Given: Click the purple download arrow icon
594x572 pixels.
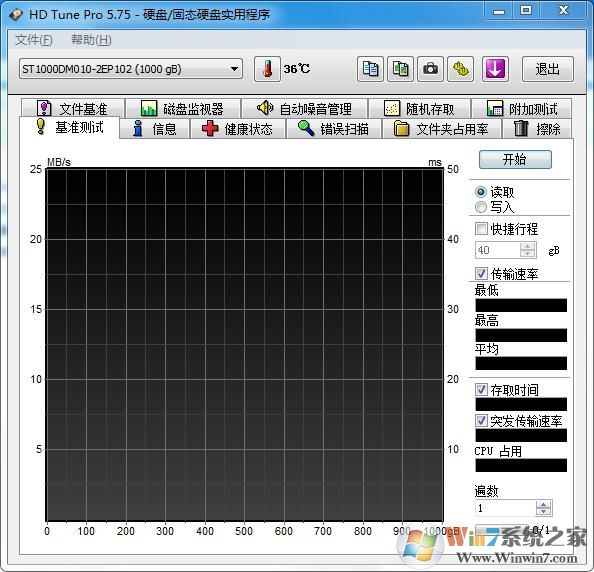Looking at the screenshot, I should click(495, 69).
